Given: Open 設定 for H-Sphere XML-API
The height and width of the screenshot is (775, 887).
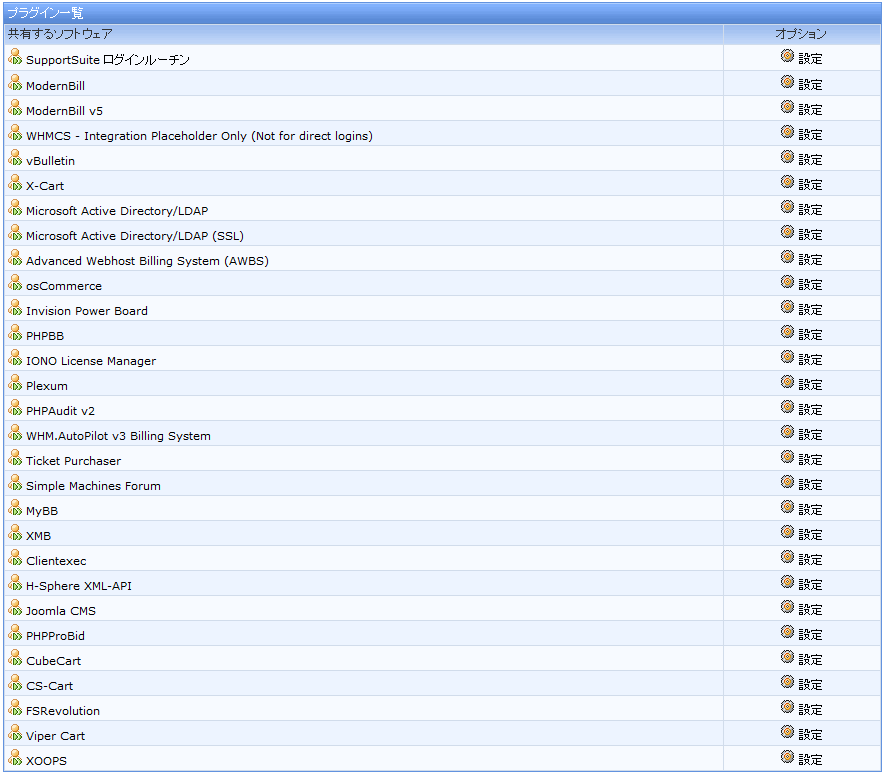Looking at the screenshot, I should 810,584.
